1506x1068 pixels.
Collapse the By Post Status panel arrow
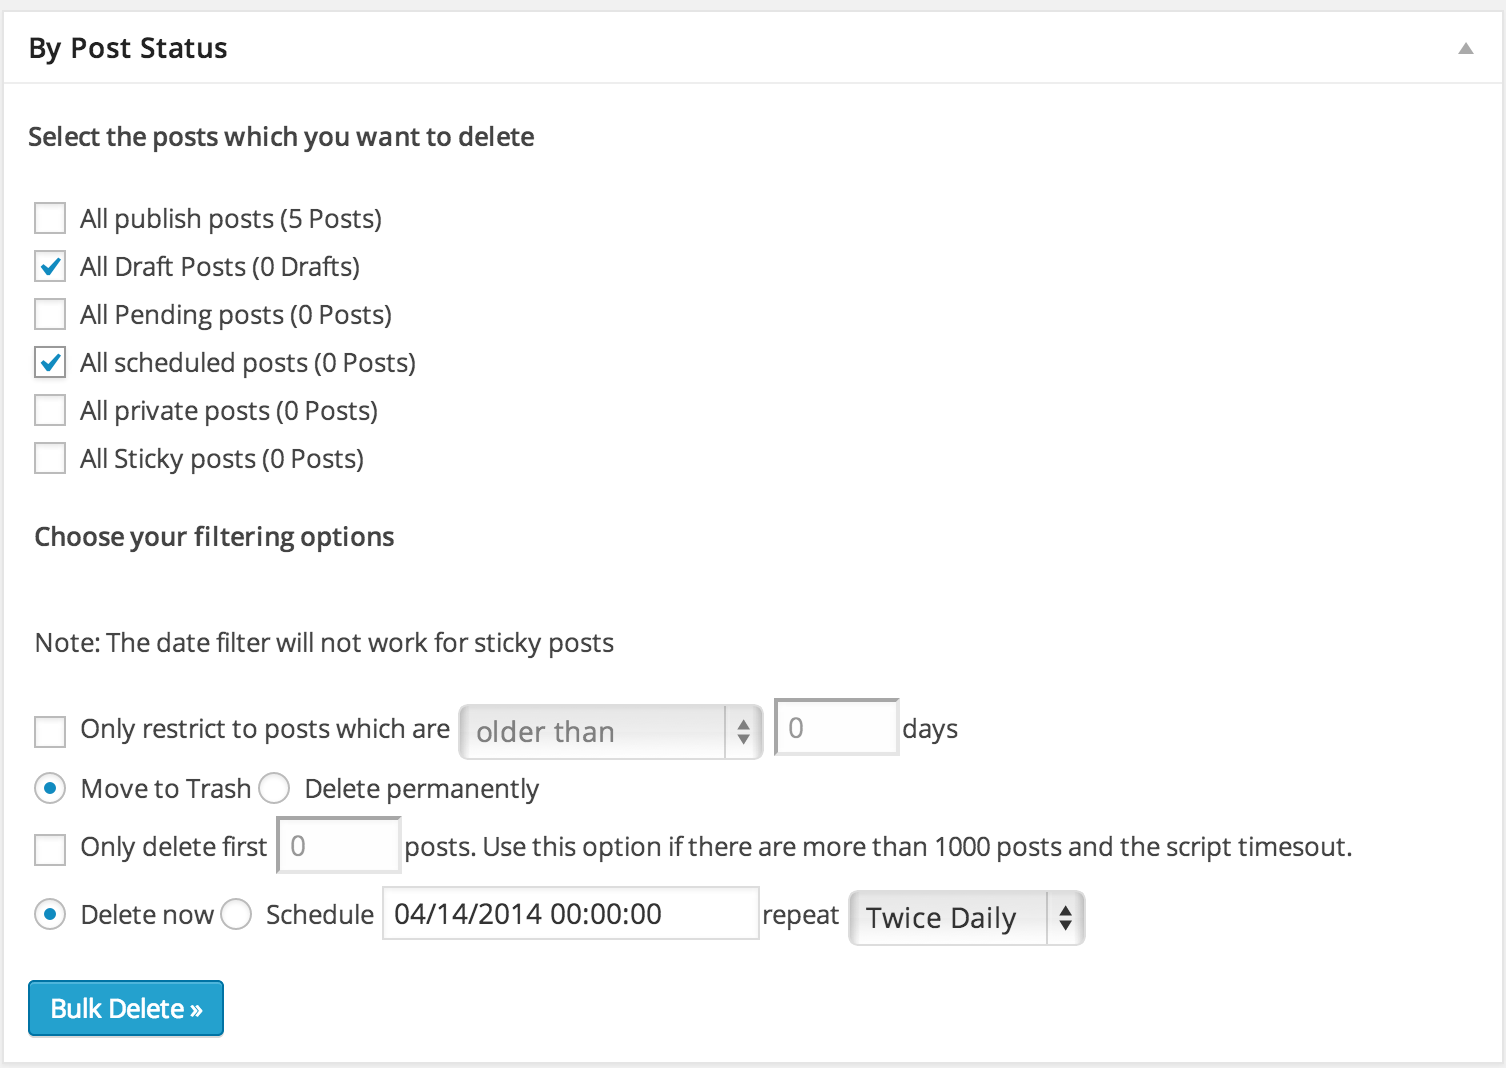point(1465,48)
